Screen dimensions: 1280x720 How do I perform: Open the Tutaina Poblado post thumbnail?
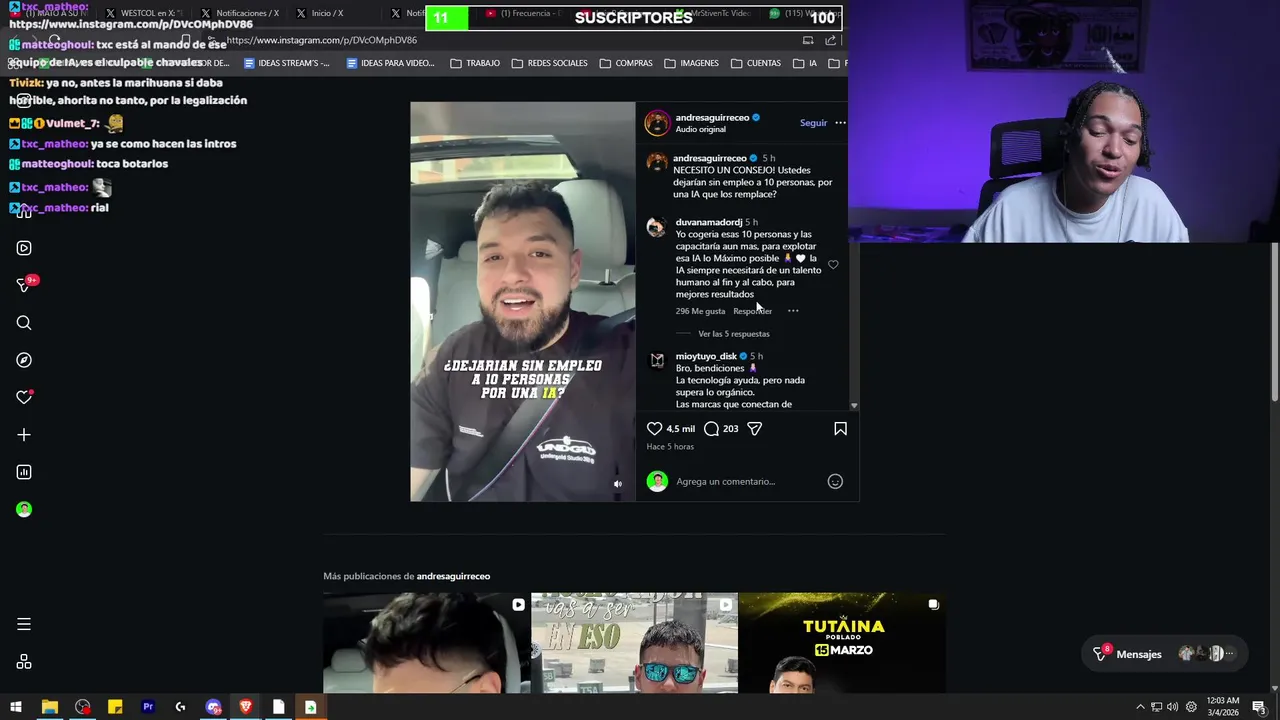pyautogui.click(x=842, y=643)
